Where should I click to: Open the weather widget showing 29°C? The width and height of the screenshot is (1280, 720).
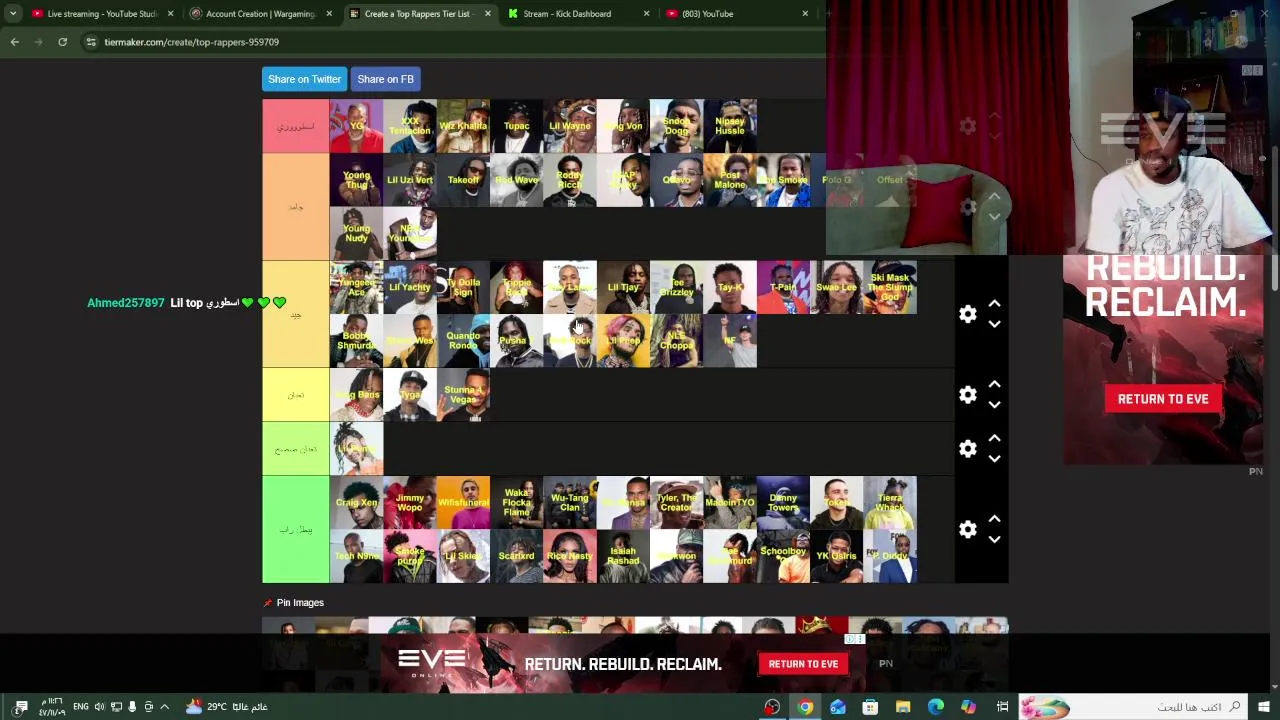tap(226, 707)
